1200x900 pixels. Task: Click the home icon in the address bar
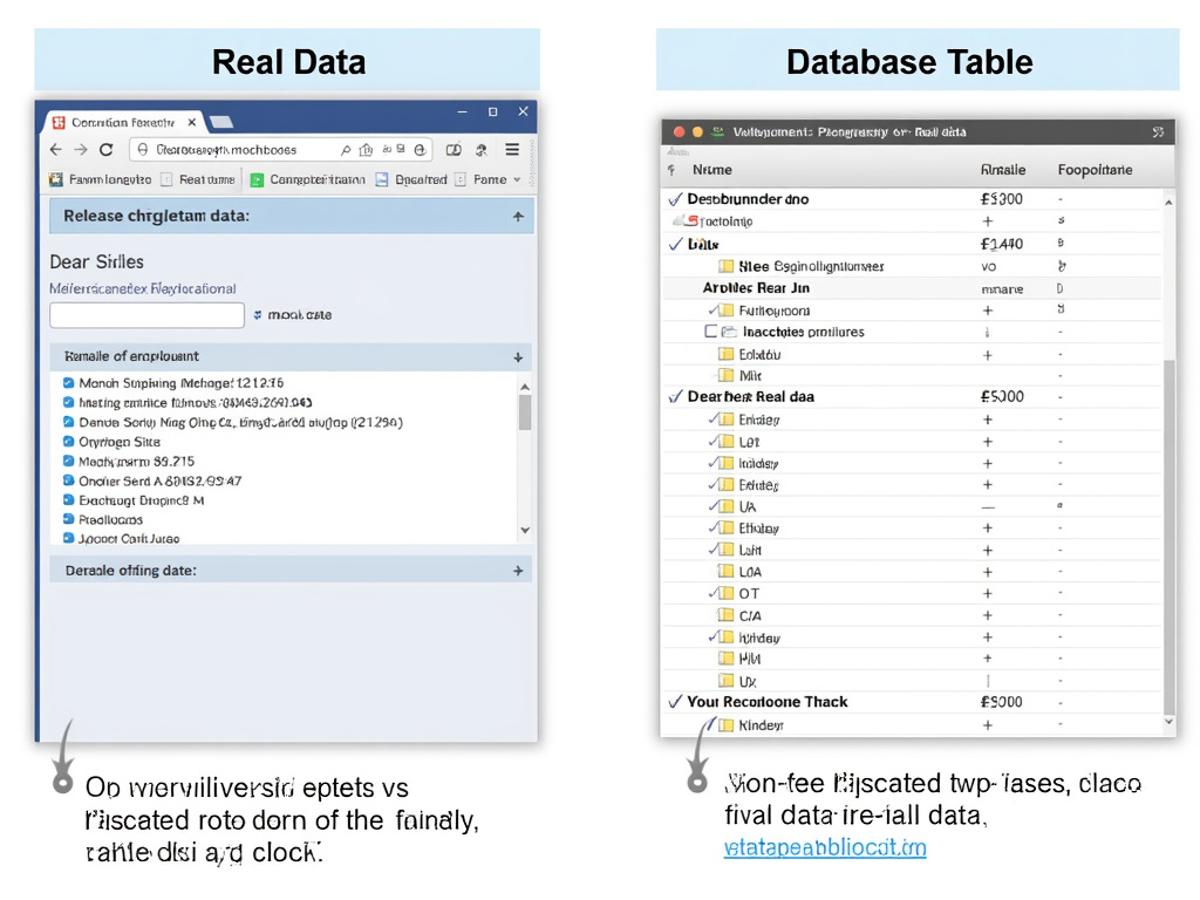[x=367, y=148]
